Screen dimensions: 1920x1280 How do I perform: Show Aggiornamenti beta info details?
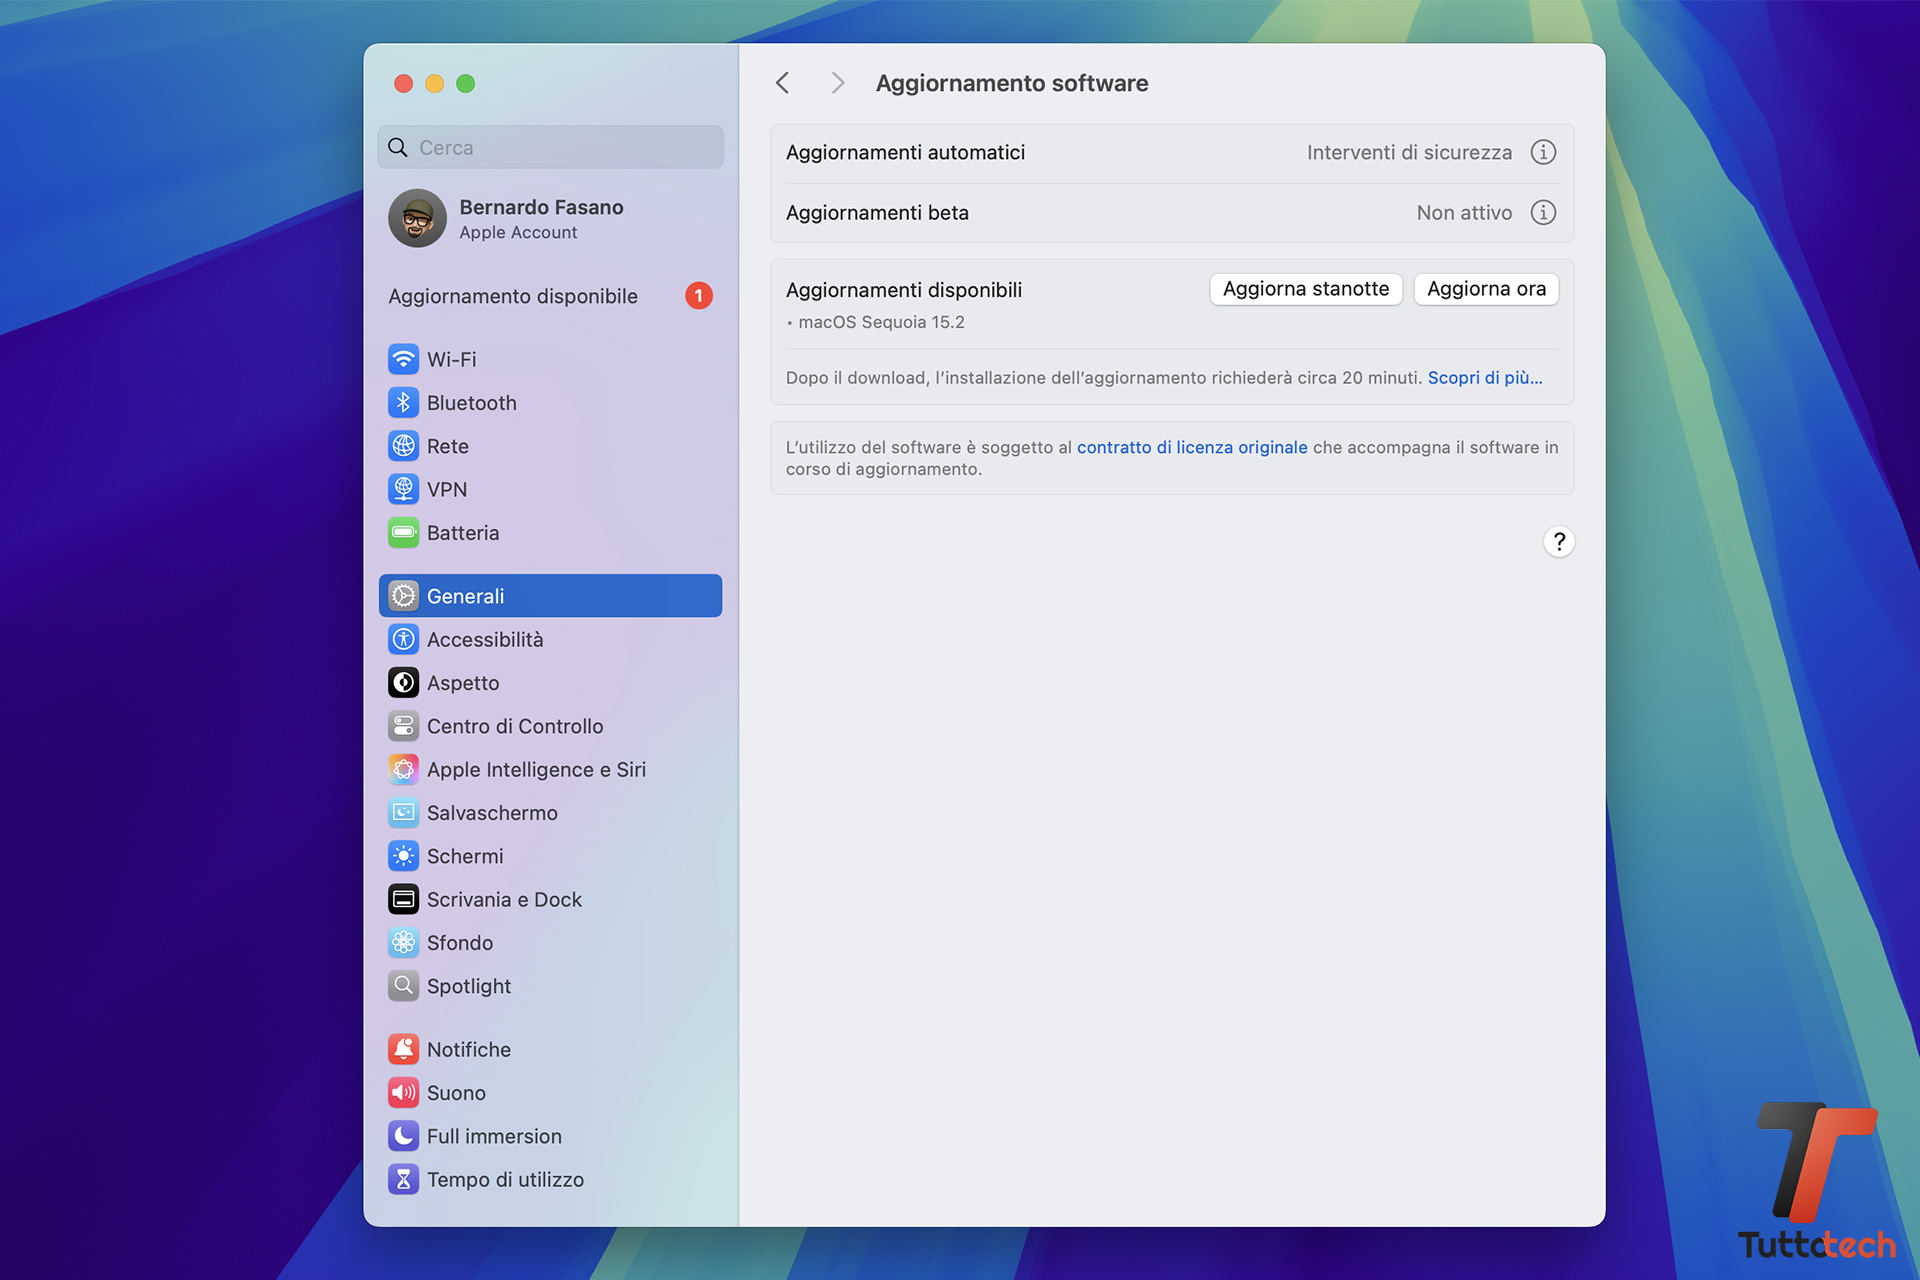pyautogui.click(x=1543, y=212)
